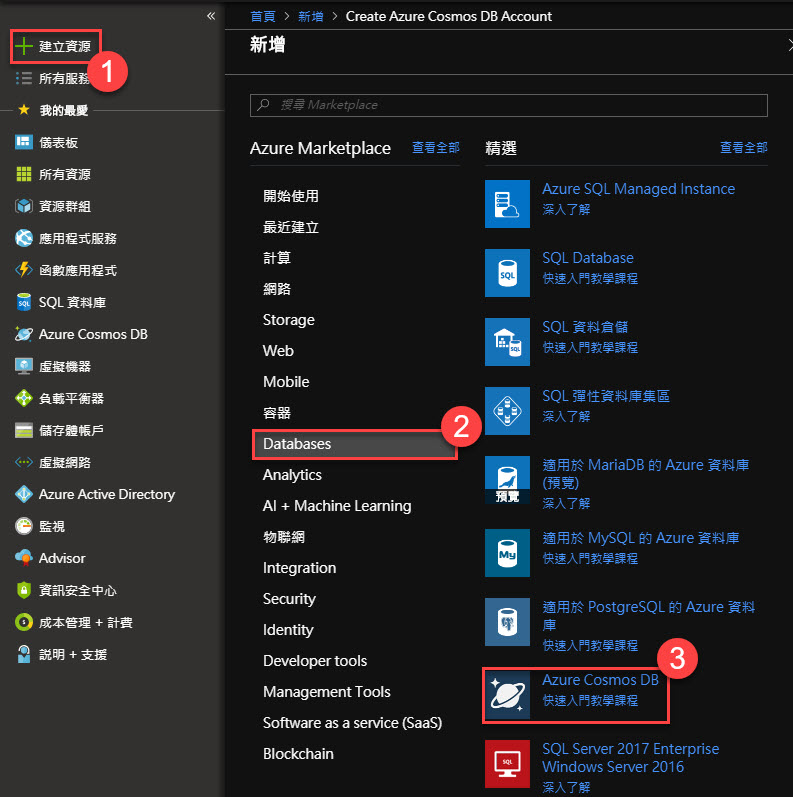Select the Storage category
793x797 pixels.
289,320
